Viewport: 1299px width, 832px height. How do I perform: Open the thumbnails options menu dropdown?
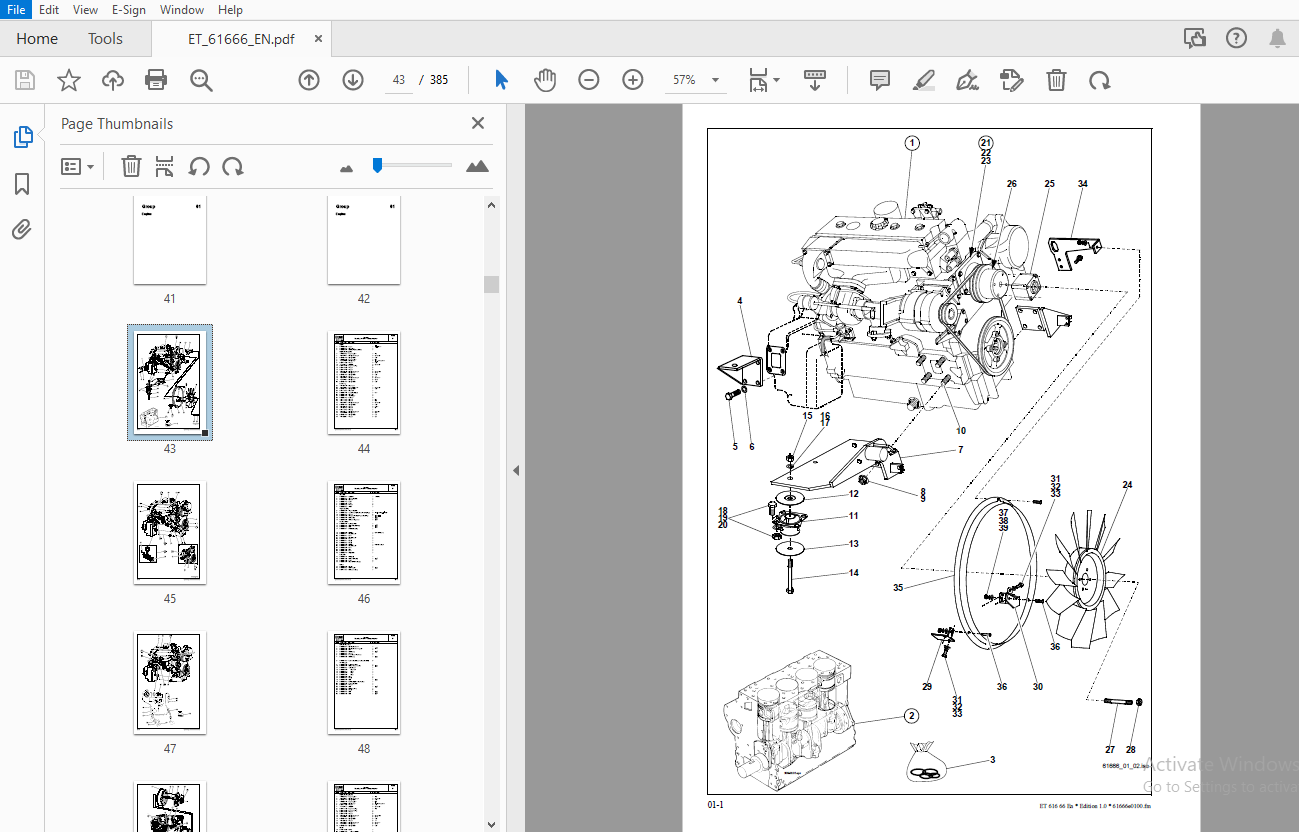(x=77, y=166)
